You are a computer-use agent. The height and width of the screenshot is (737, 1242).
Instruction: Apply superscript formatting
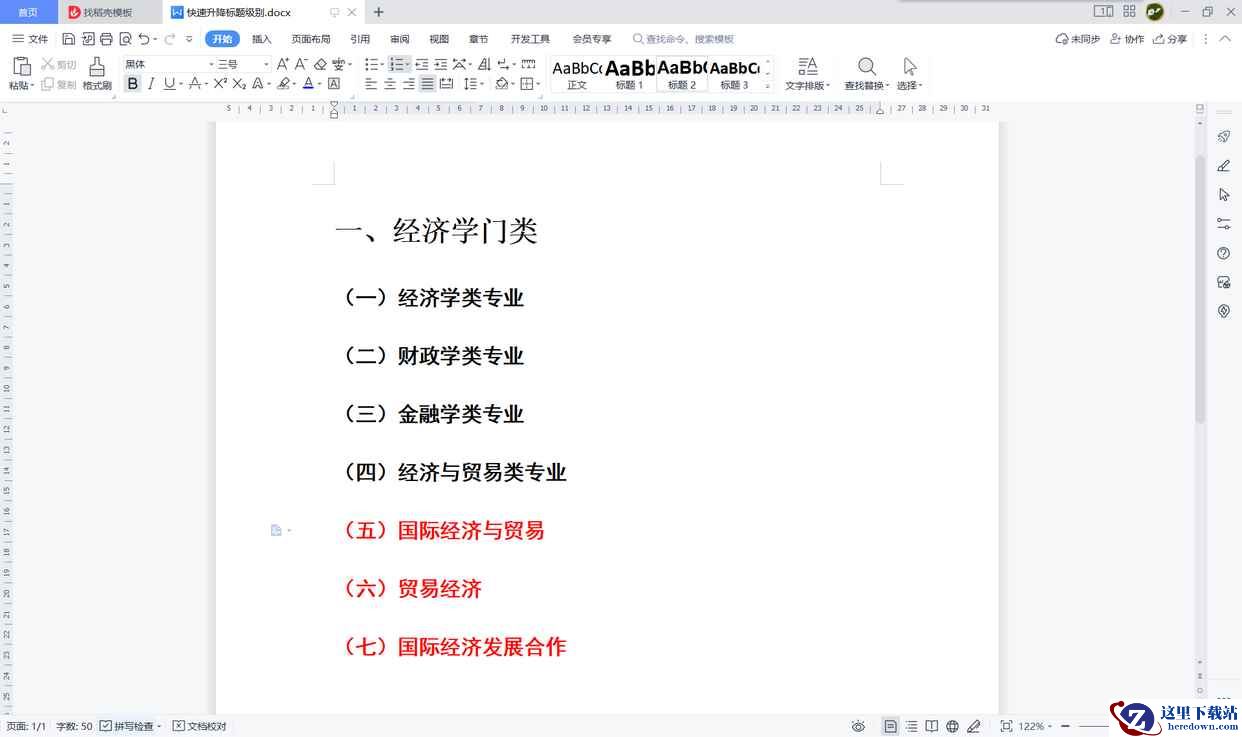[x=221, y=84]
